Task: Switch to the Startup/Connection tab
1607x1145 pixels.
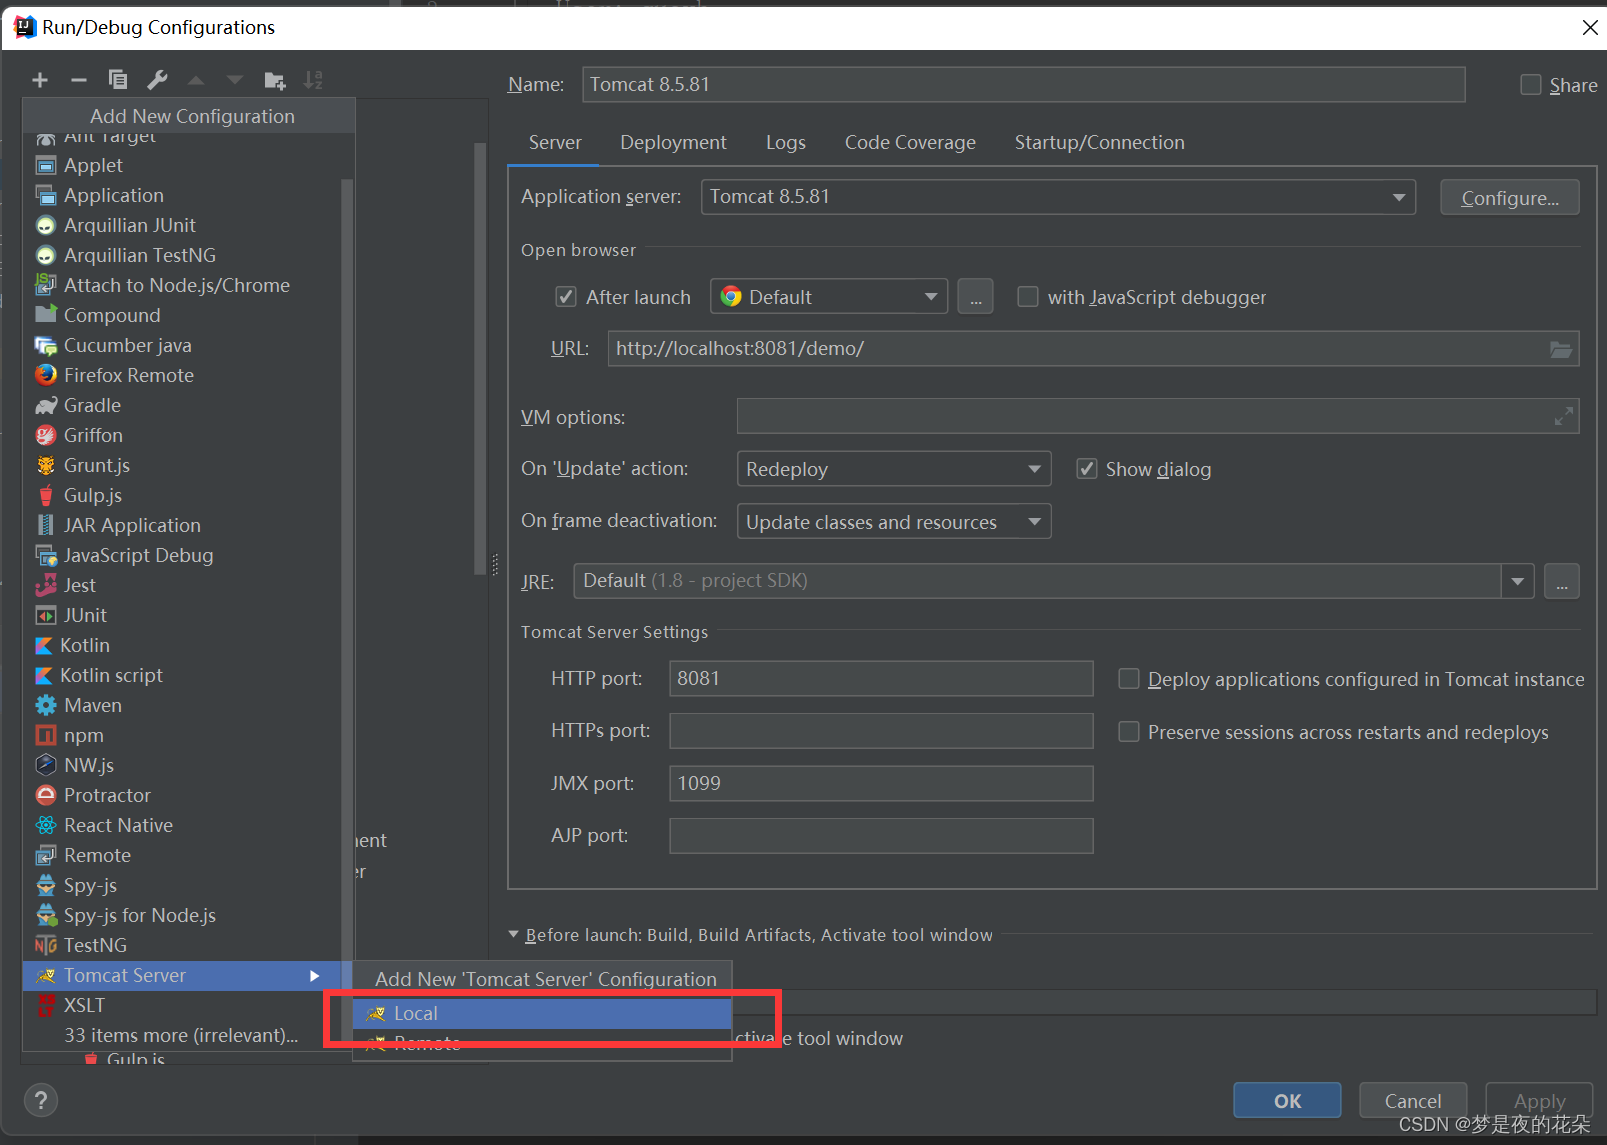Action: [1099, 143]
